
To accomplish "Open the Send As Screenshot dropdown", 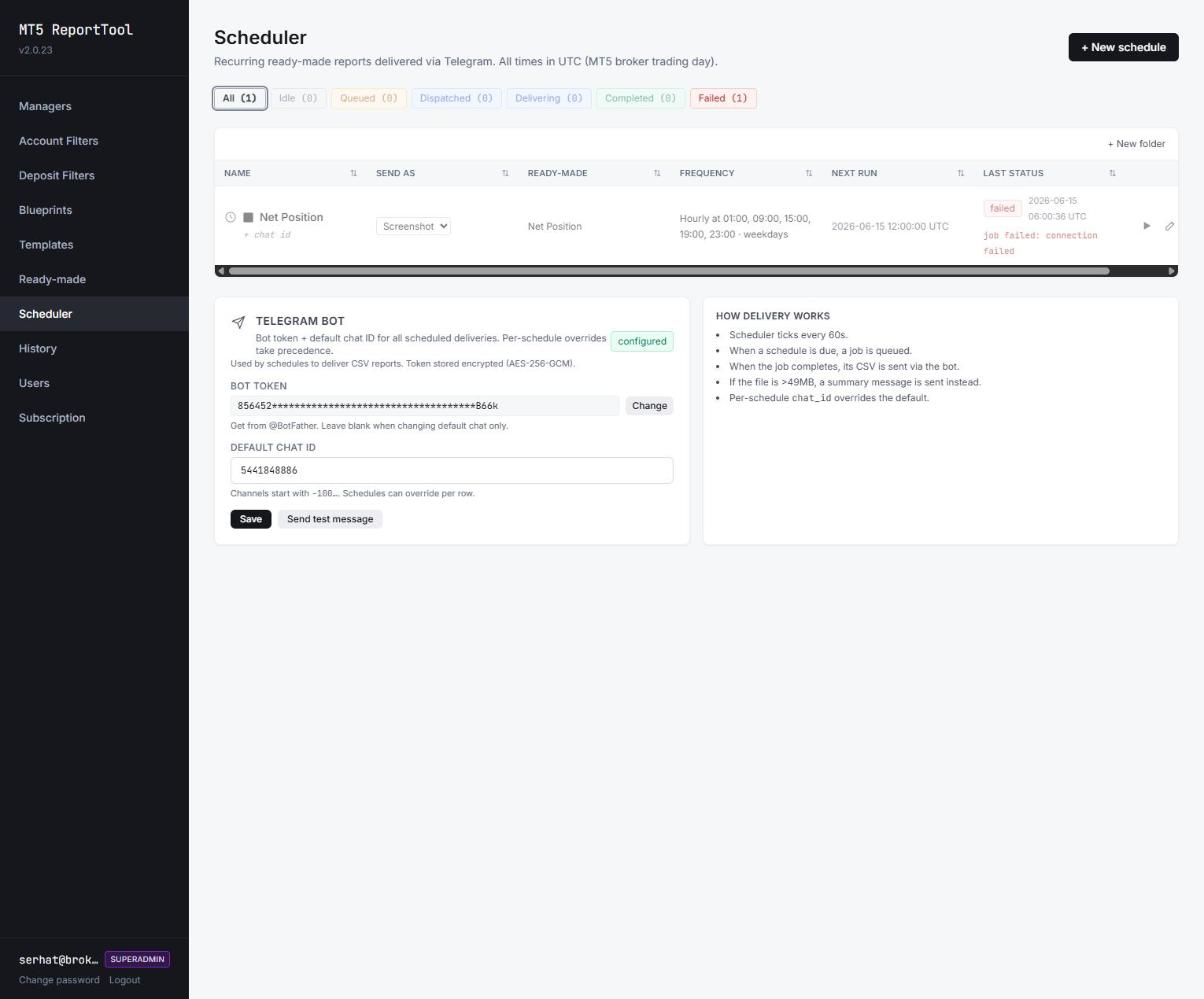I will (413, 226).
